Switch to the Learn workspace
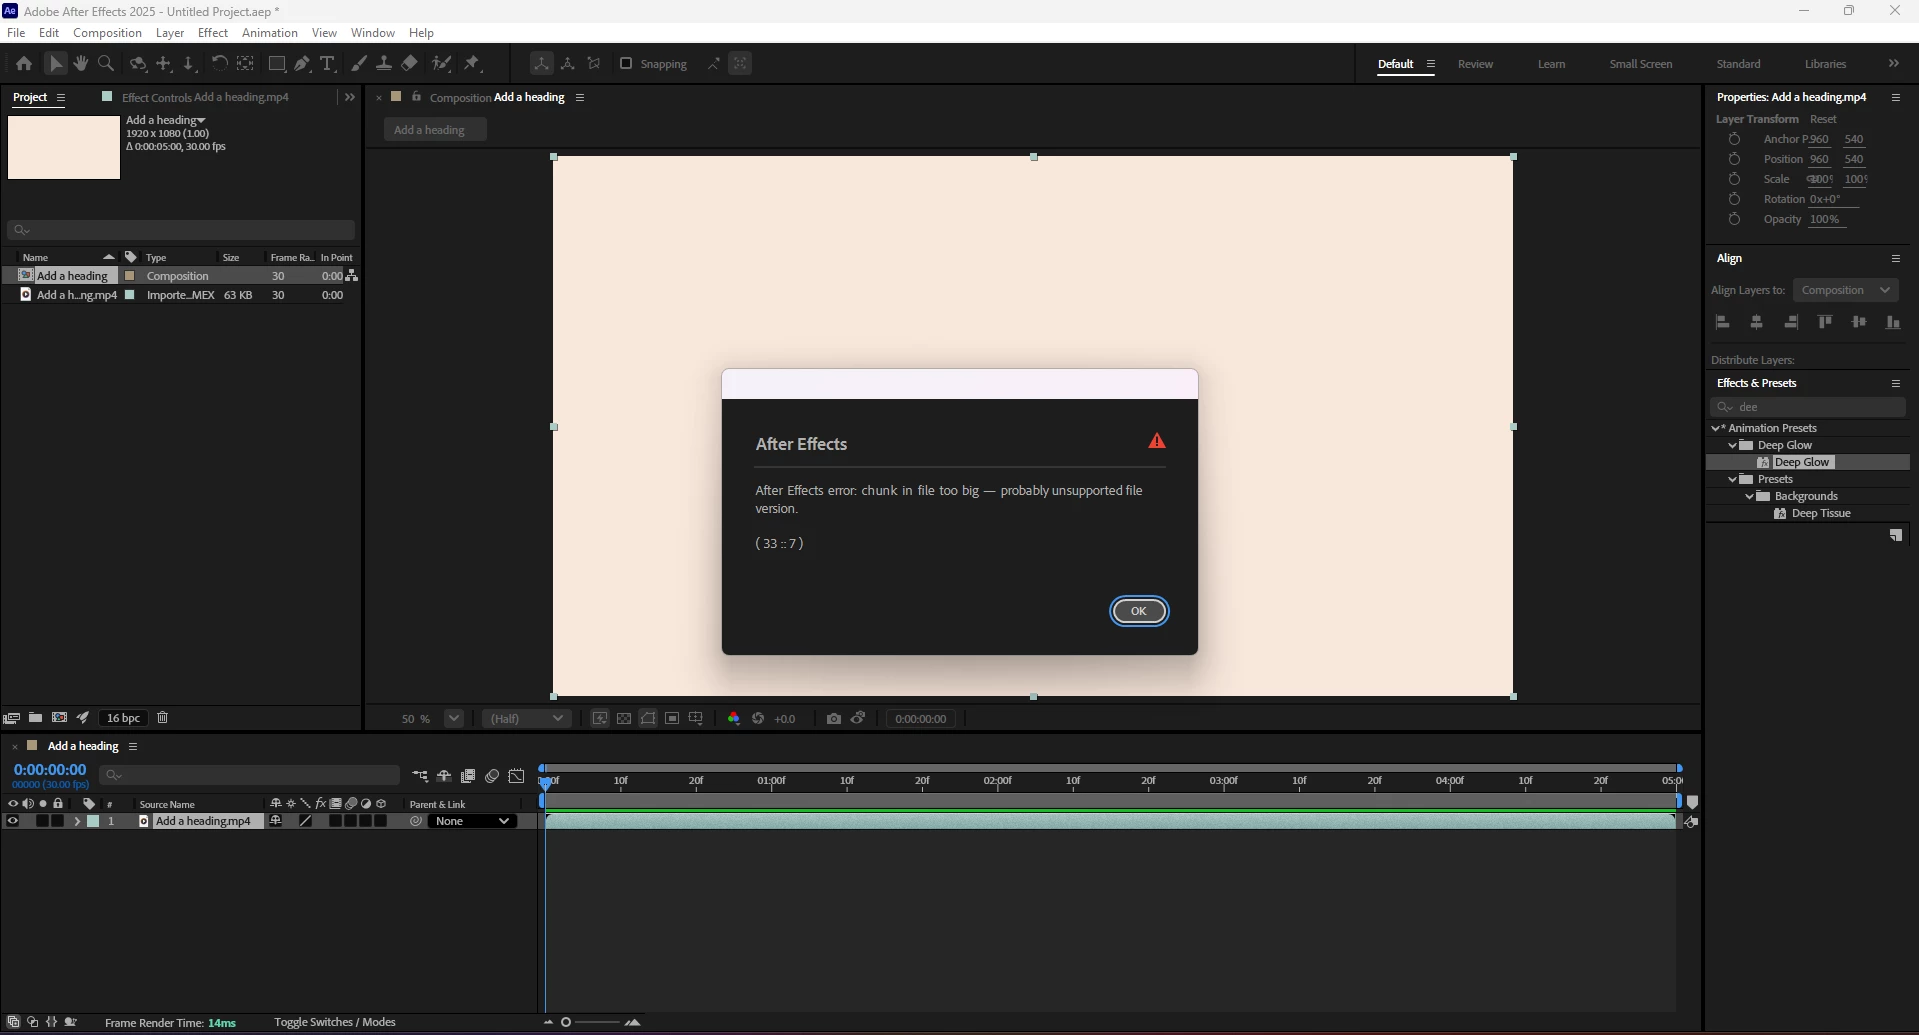Viewport: 1919px width, 1035px height. click(x=1551, y=64)
